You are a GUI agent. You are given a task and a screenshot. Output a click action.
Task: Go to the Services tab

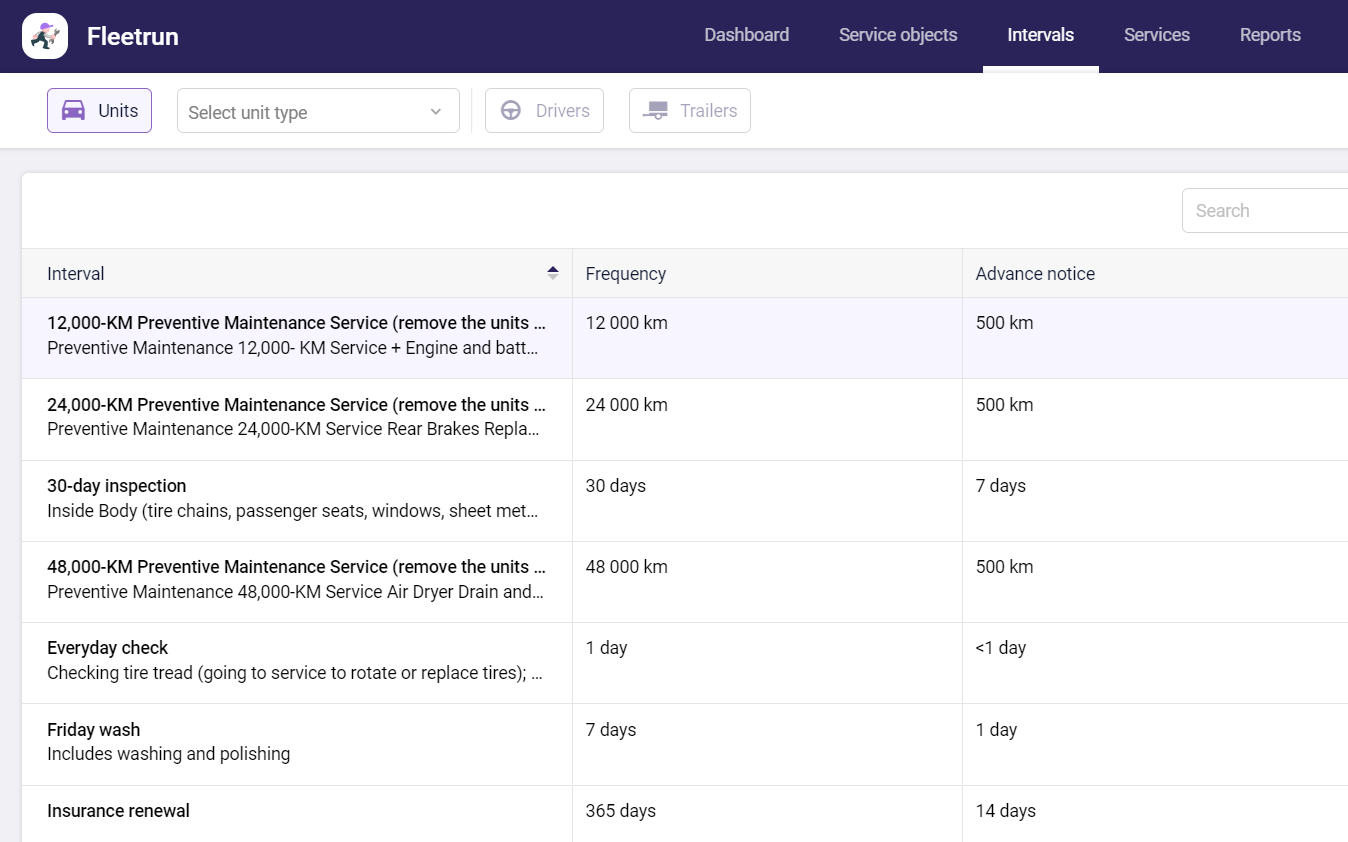[x=1156, y=35]
